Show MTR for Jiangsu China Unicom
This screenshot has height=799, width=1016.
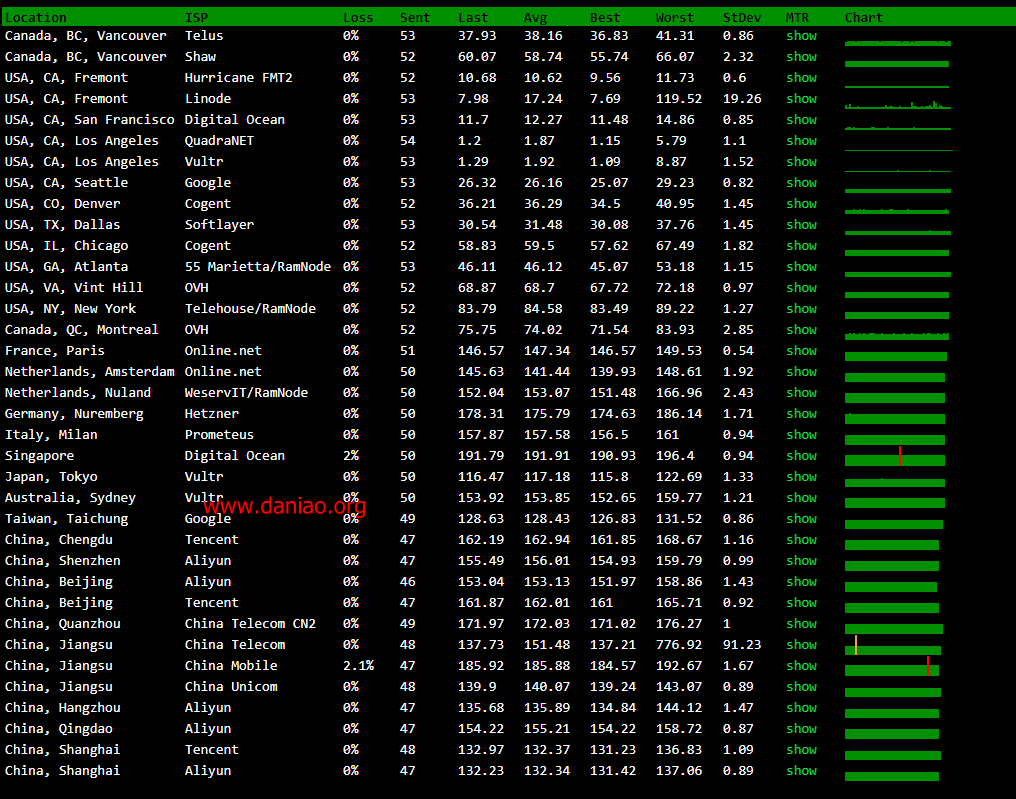click(x=802, y=687)
